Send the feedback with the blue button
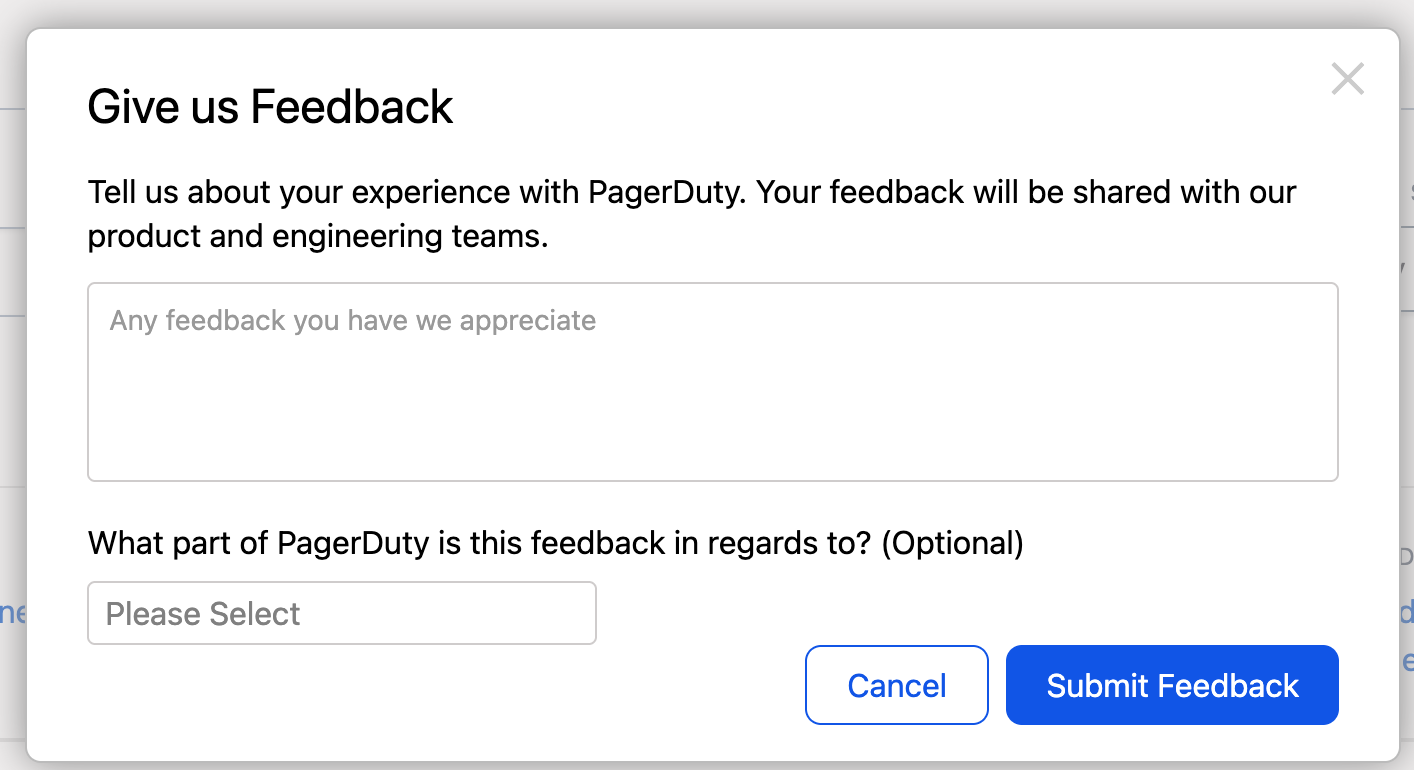1414x770 pixels. 1171,685
